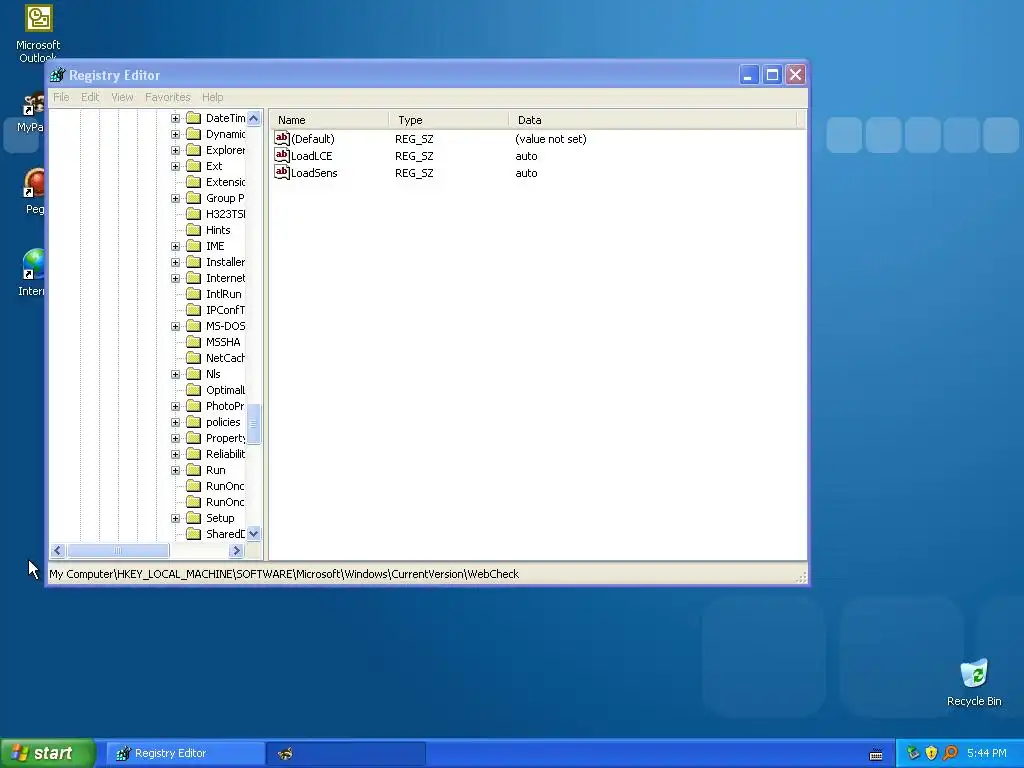
Task: Open the View menu
Action: click(x=122, y=97)
